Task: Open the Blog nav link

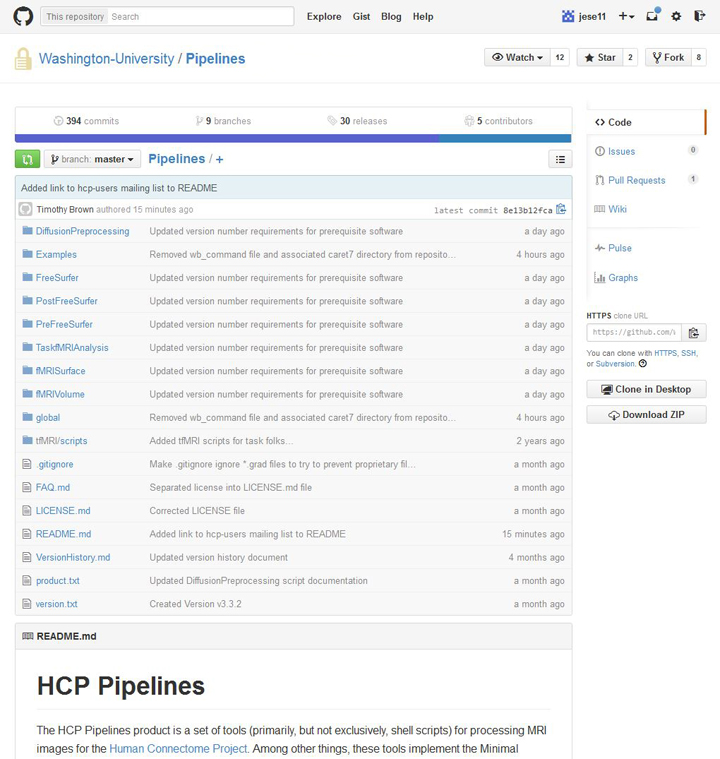Action: (391, 16)
